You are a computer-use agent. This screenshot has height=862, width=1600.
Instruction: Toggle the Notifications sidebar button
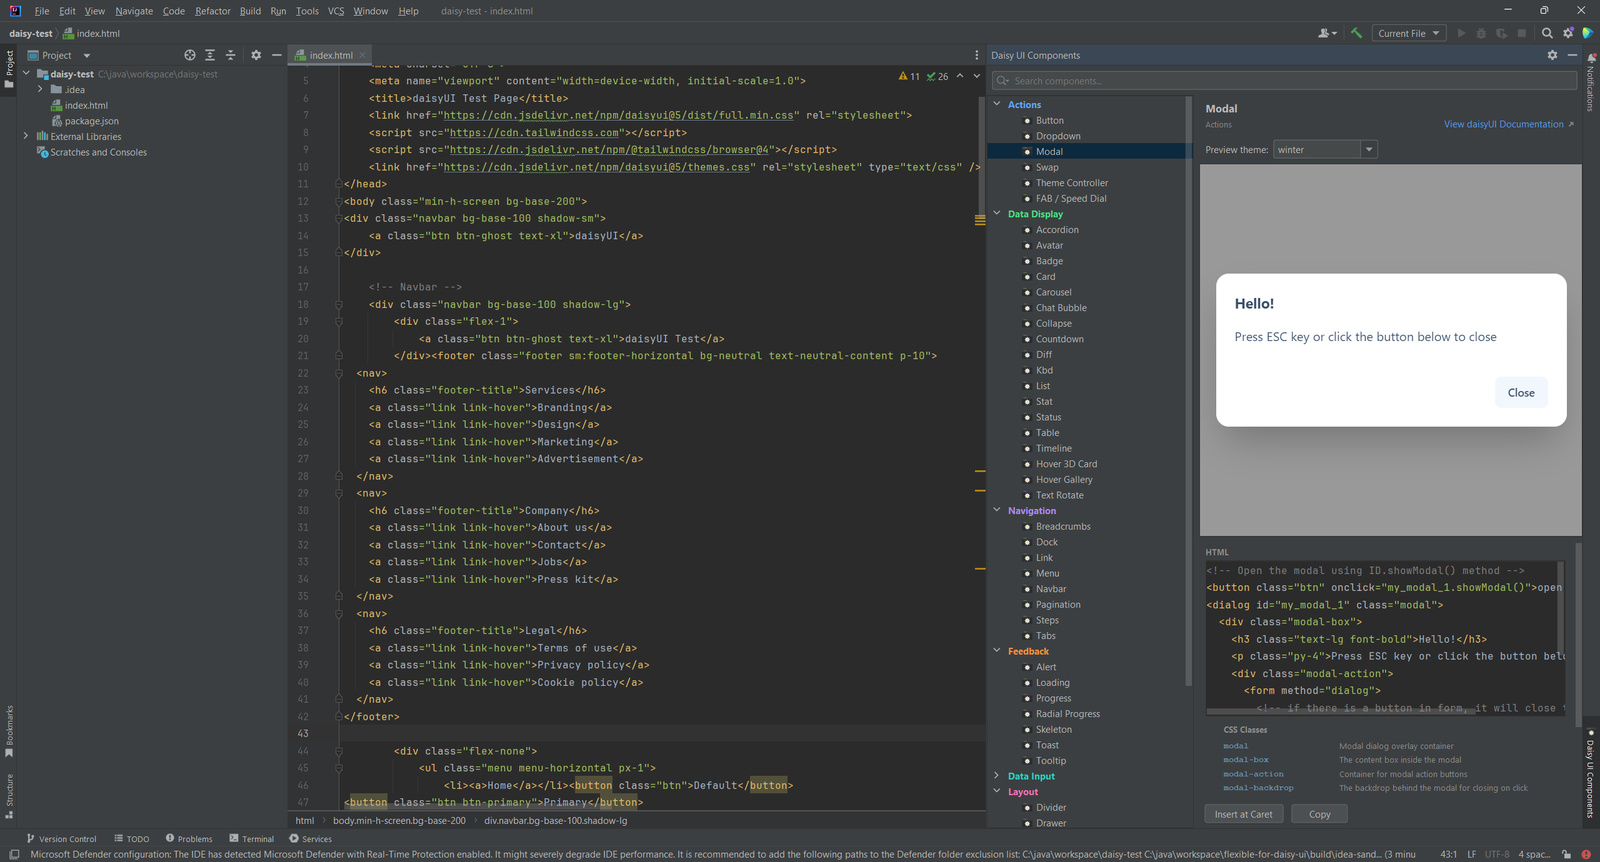click(1591, 82)
